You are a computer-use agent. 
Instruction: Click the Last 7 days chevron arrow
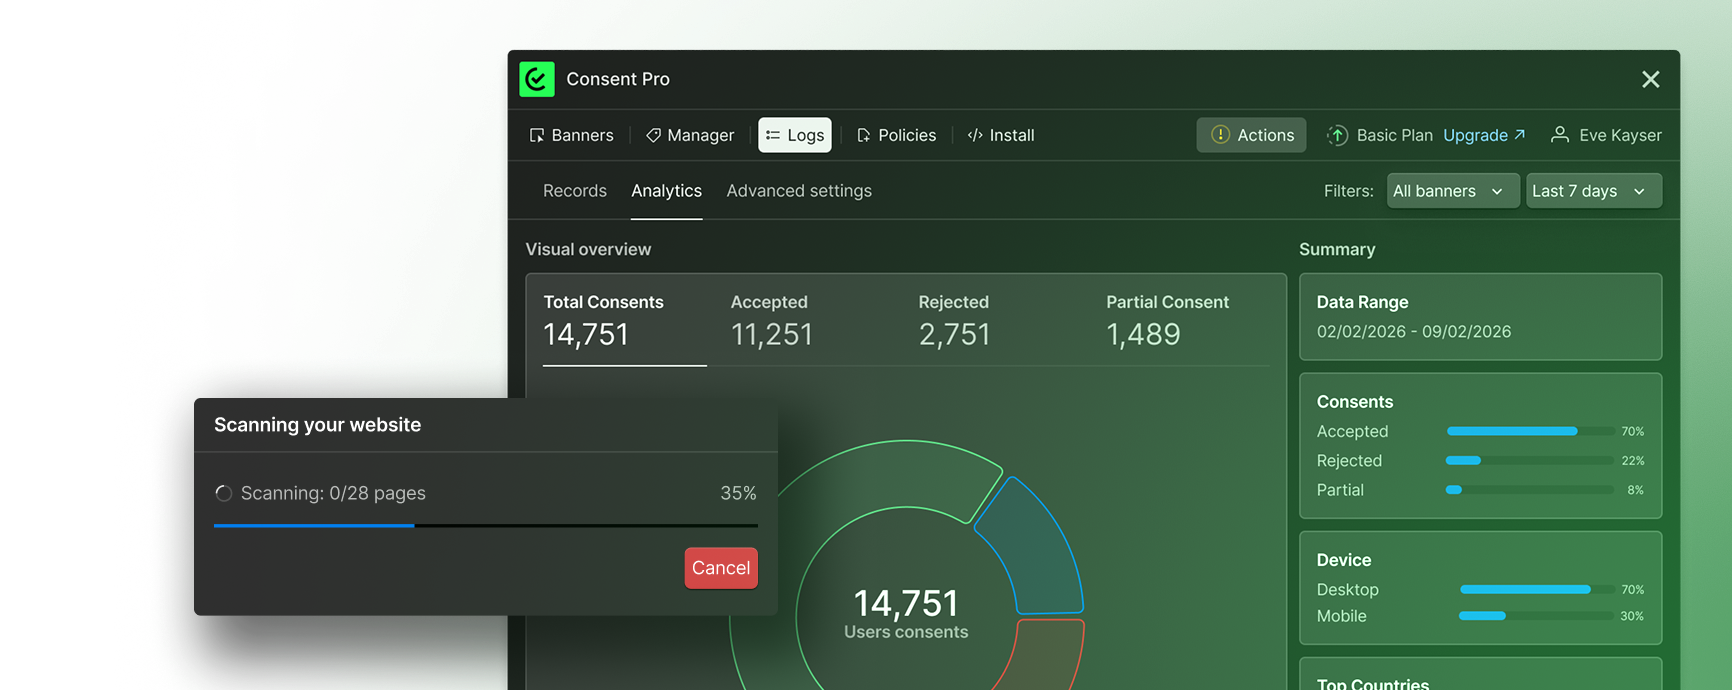(x=1639, y=191)
